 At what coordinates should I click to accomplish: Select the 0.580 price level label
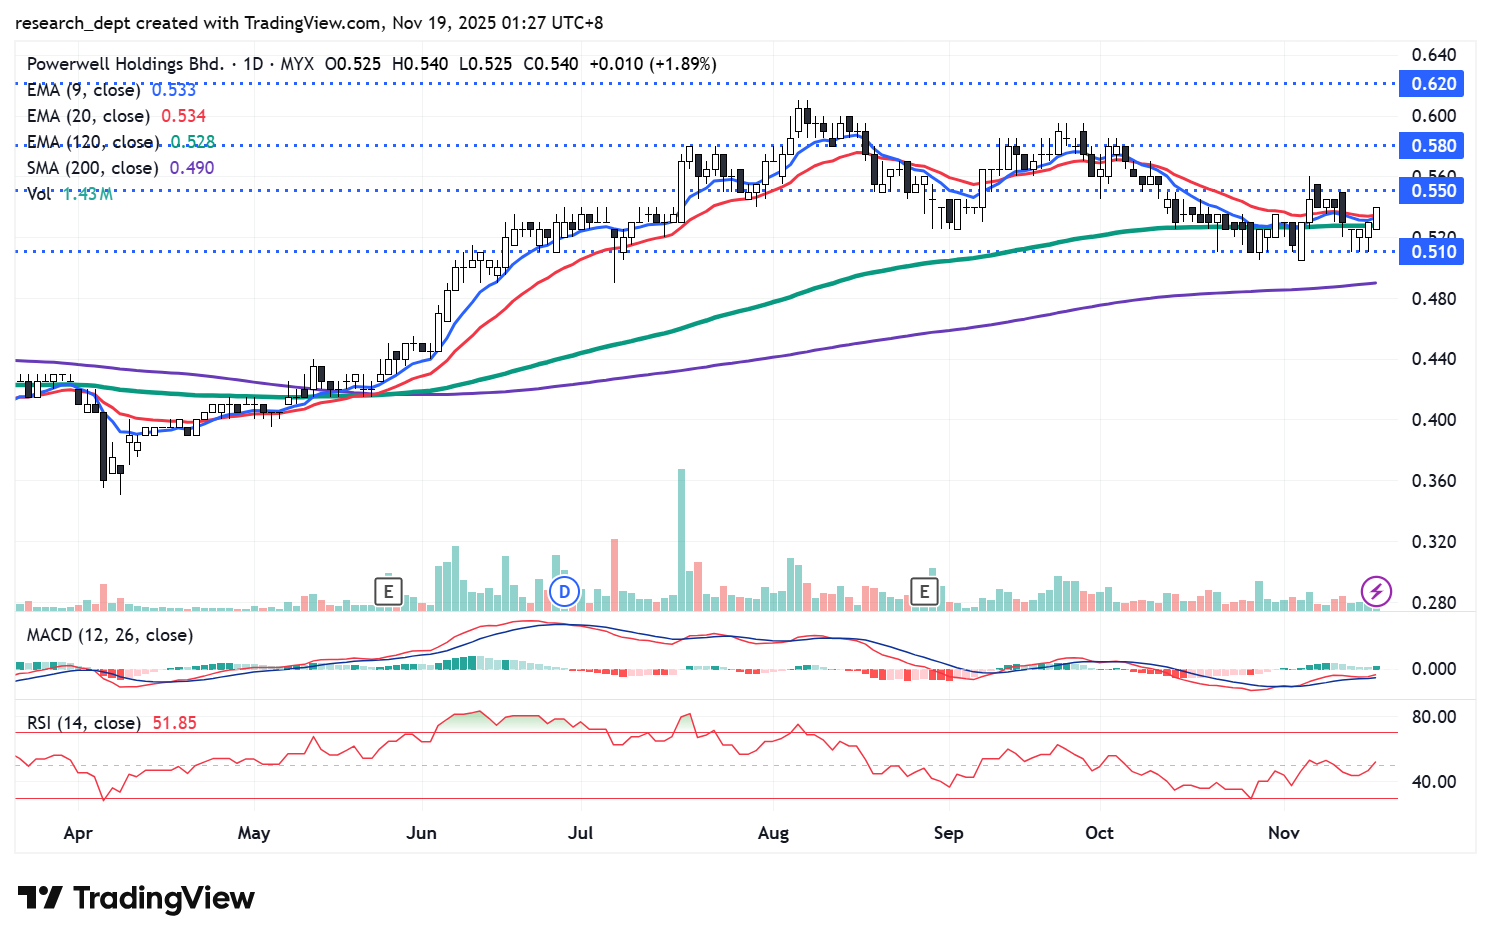(x=1433, y=146)
